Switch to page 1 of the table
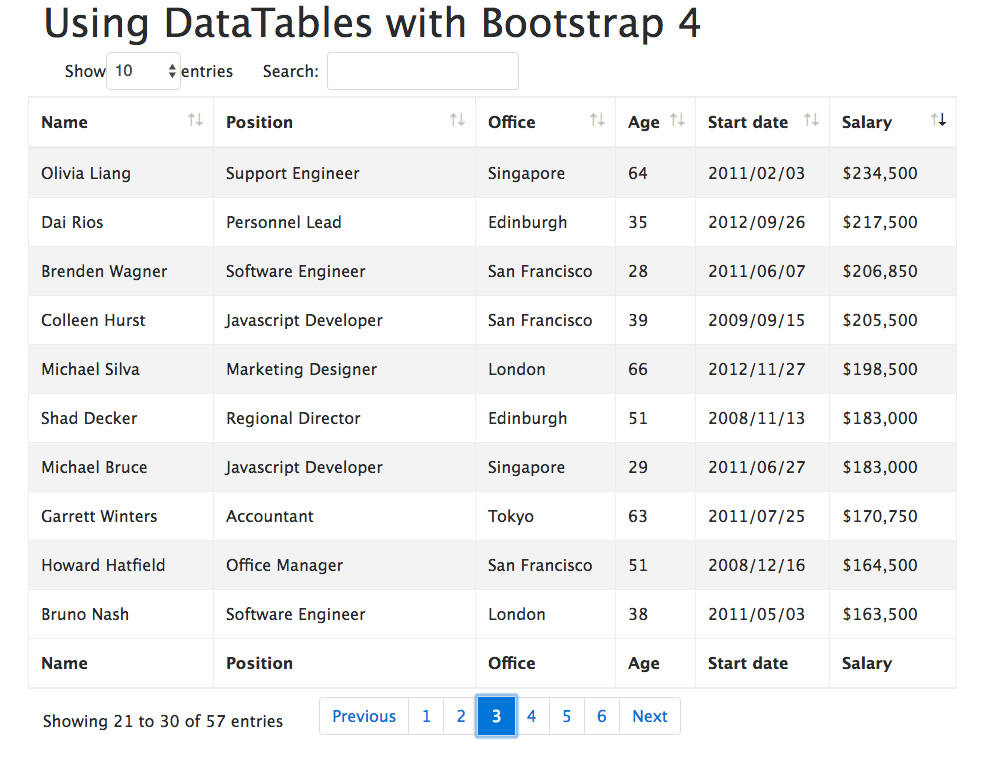Image resolution: width=986 pixels, height=783 pixels. (x=426, y=716)
